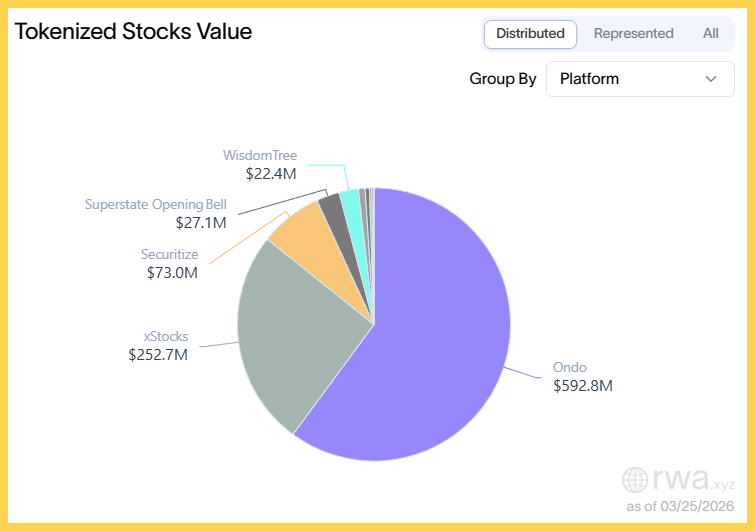Click the as of 03/25/2026 date text

pyautogui.click(x=680, y=506)
